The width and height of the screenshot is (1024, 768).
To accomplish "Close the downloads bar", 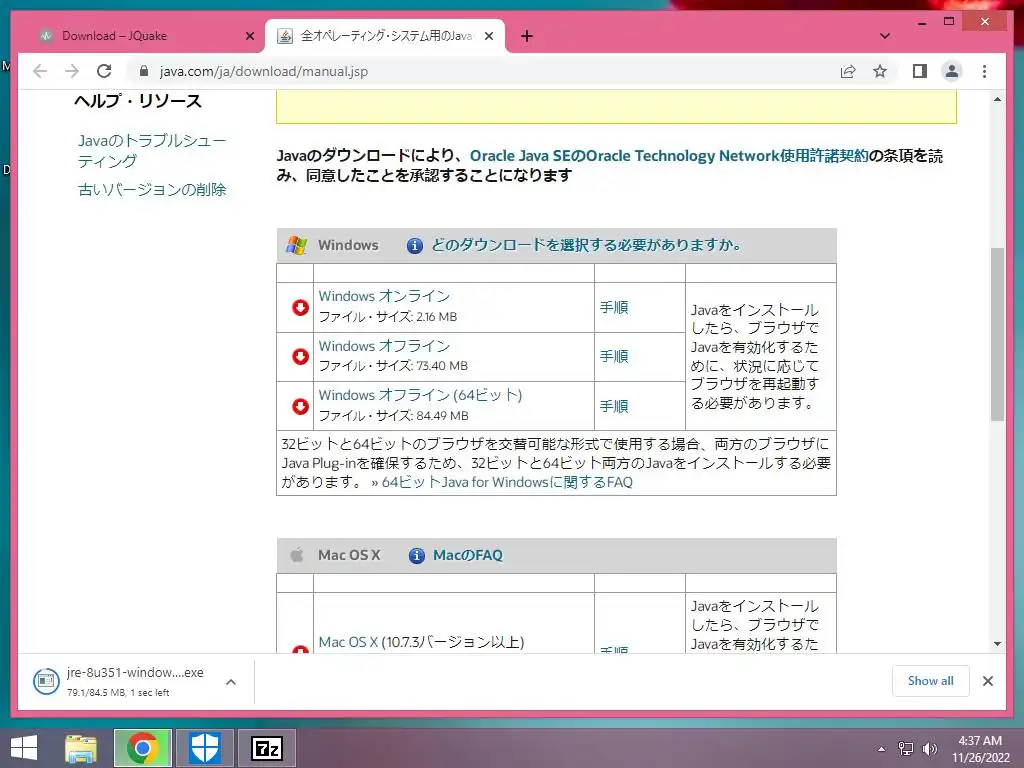I will click(987, 681).
